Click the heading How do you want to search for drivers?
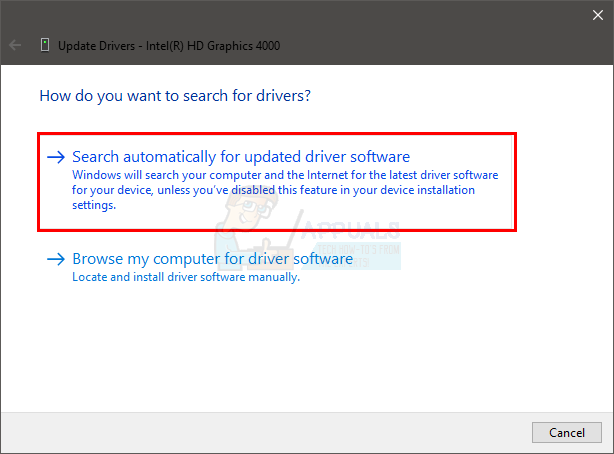The width and height of the screenshot is (614, 454). coord(175,96)
